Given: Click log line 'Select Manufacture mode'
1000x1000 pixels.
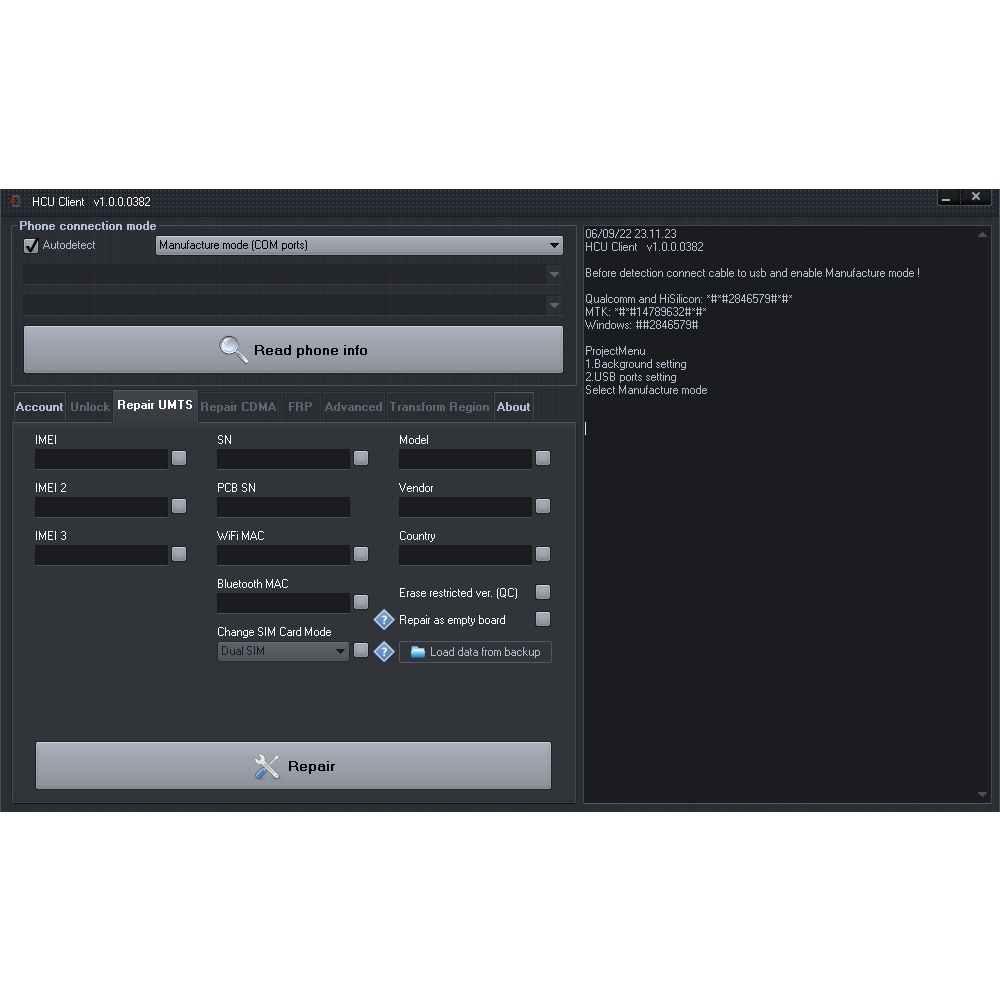Looking at the screenshot, I should click(646, 390).
